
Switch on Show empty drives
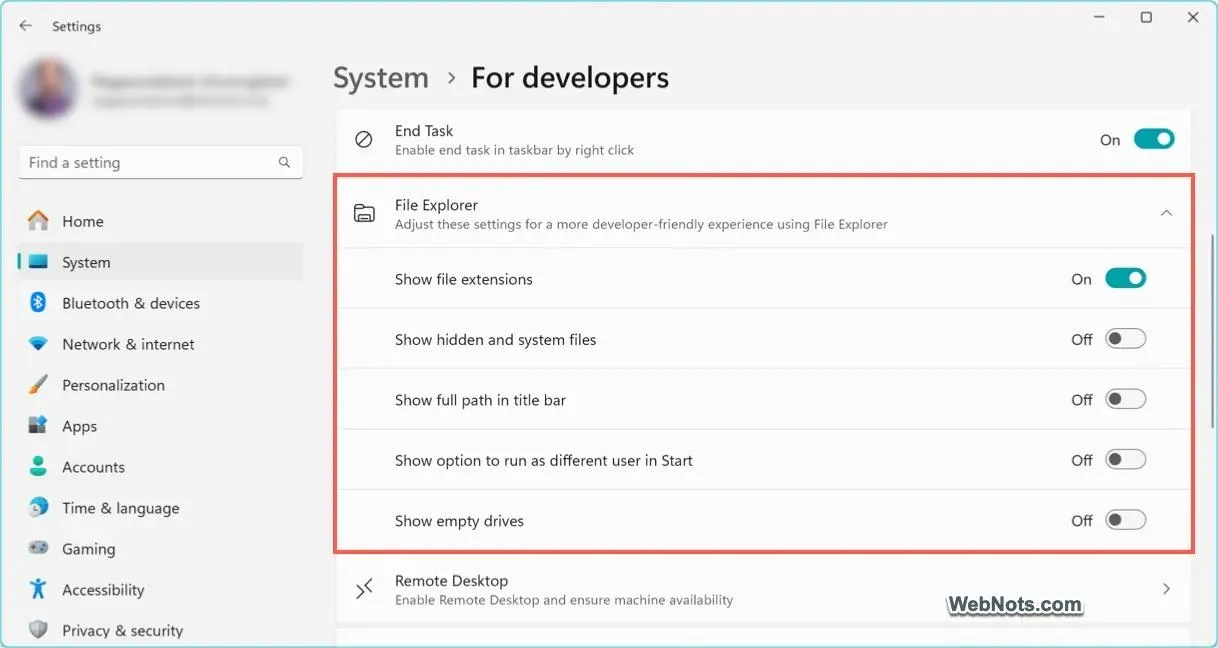pos(1125,520)
